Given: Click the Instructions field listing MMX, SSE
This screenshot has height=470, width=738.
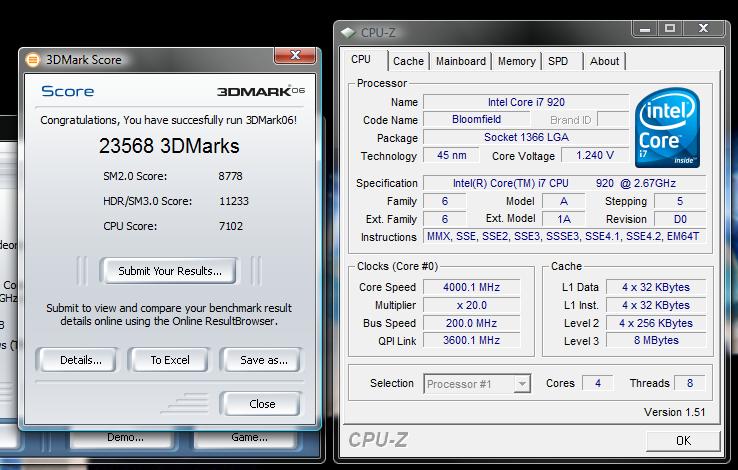Looking at the screenshot, I should tap(564, 236).
